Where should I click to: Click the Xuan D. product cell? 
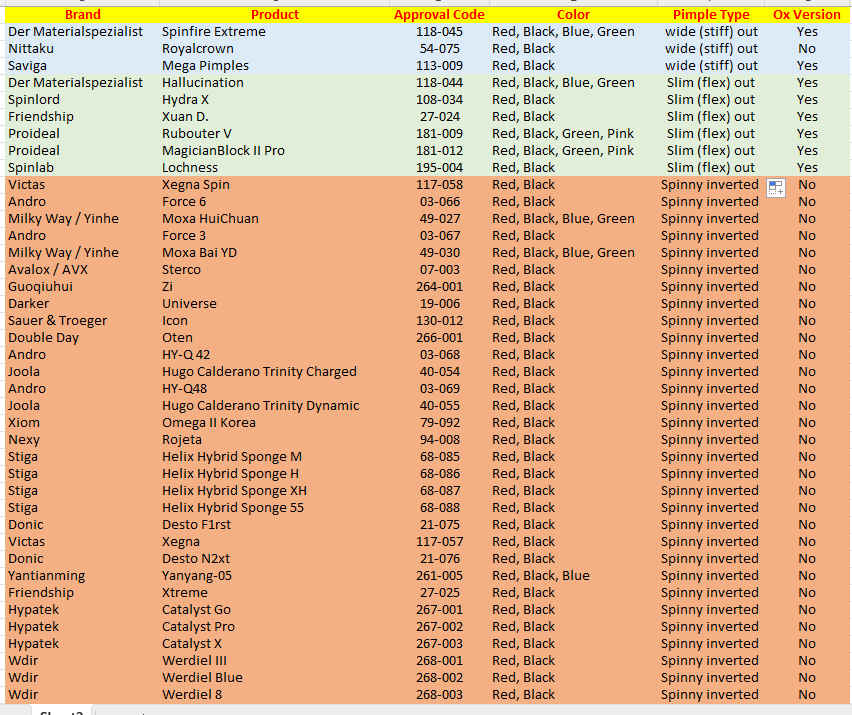pyautogui.click(x=275, y=116)
